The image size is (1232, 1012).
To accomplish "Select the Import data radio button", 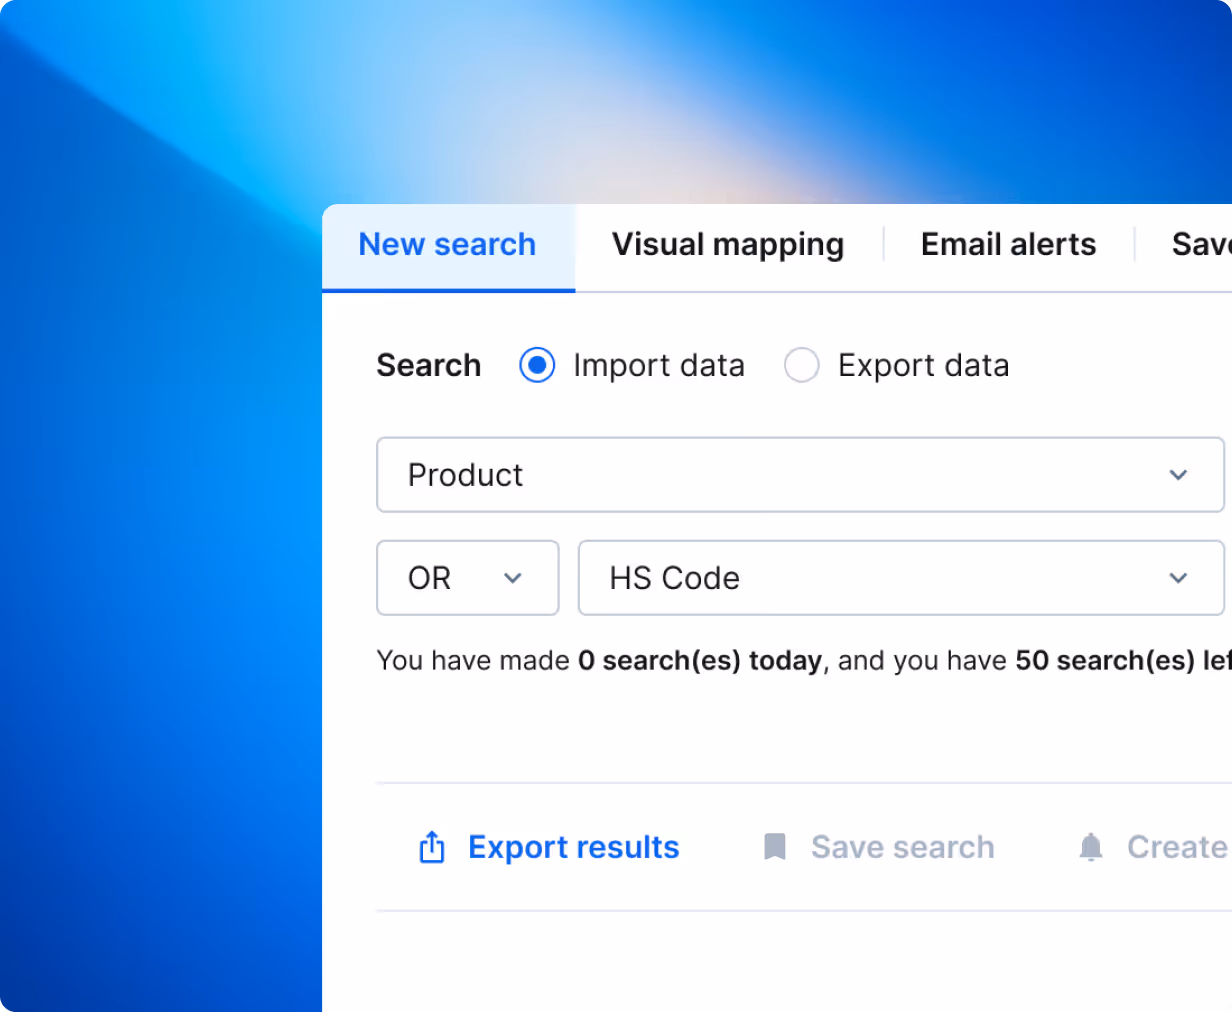I will pyautogui.click(x=537, y=365).
